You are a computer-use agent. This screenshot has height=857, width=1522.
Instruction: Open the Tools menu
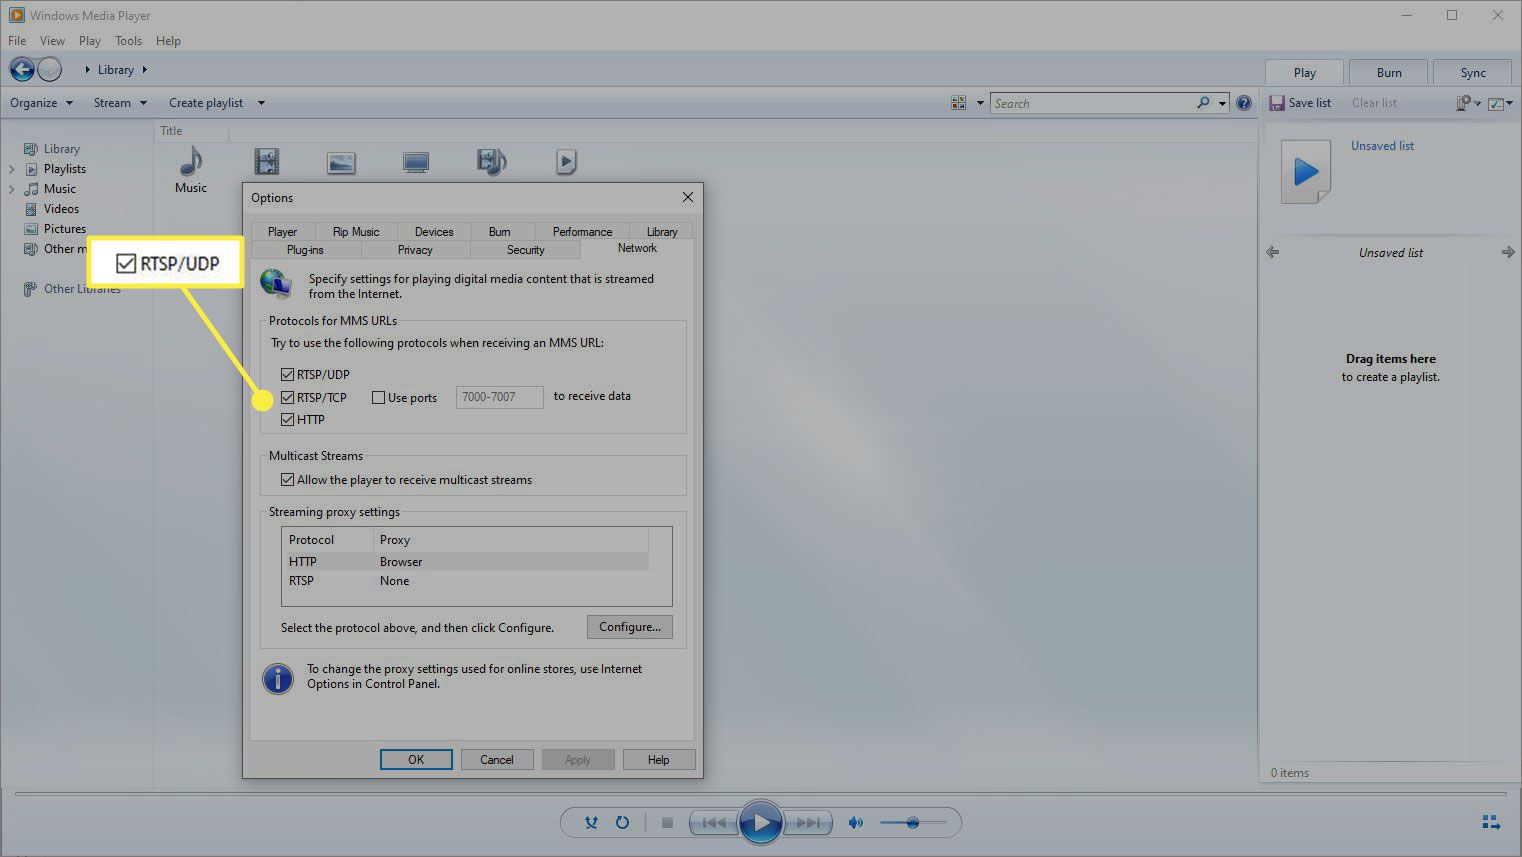[128, 41]
